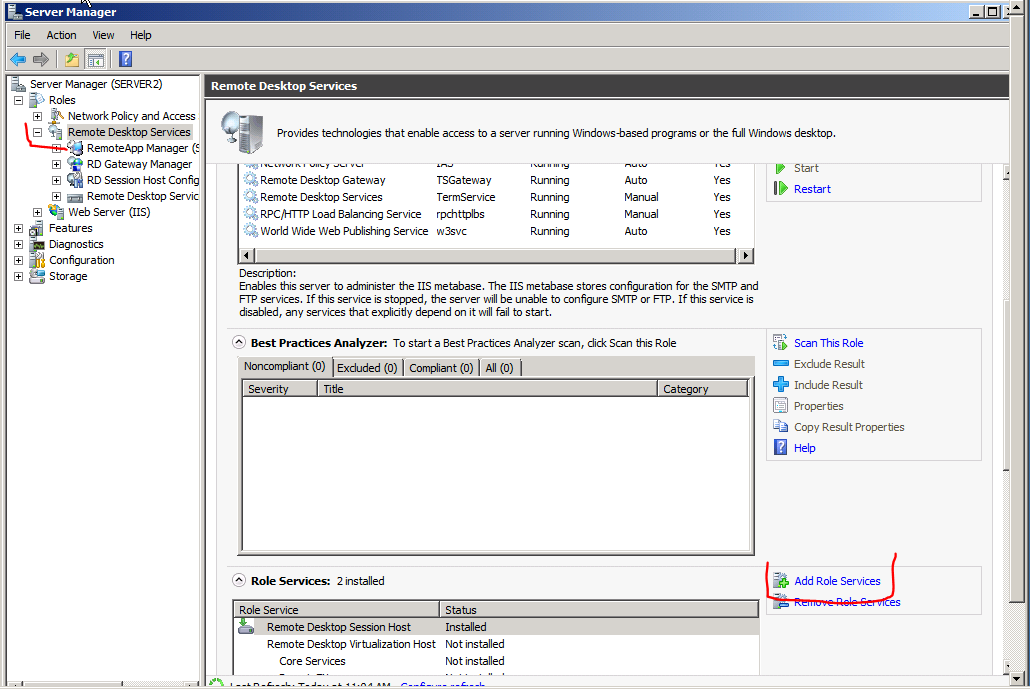Select Remote Desktop Services in the tree
Screen dimensions: 1030x689
click(129, 132)
